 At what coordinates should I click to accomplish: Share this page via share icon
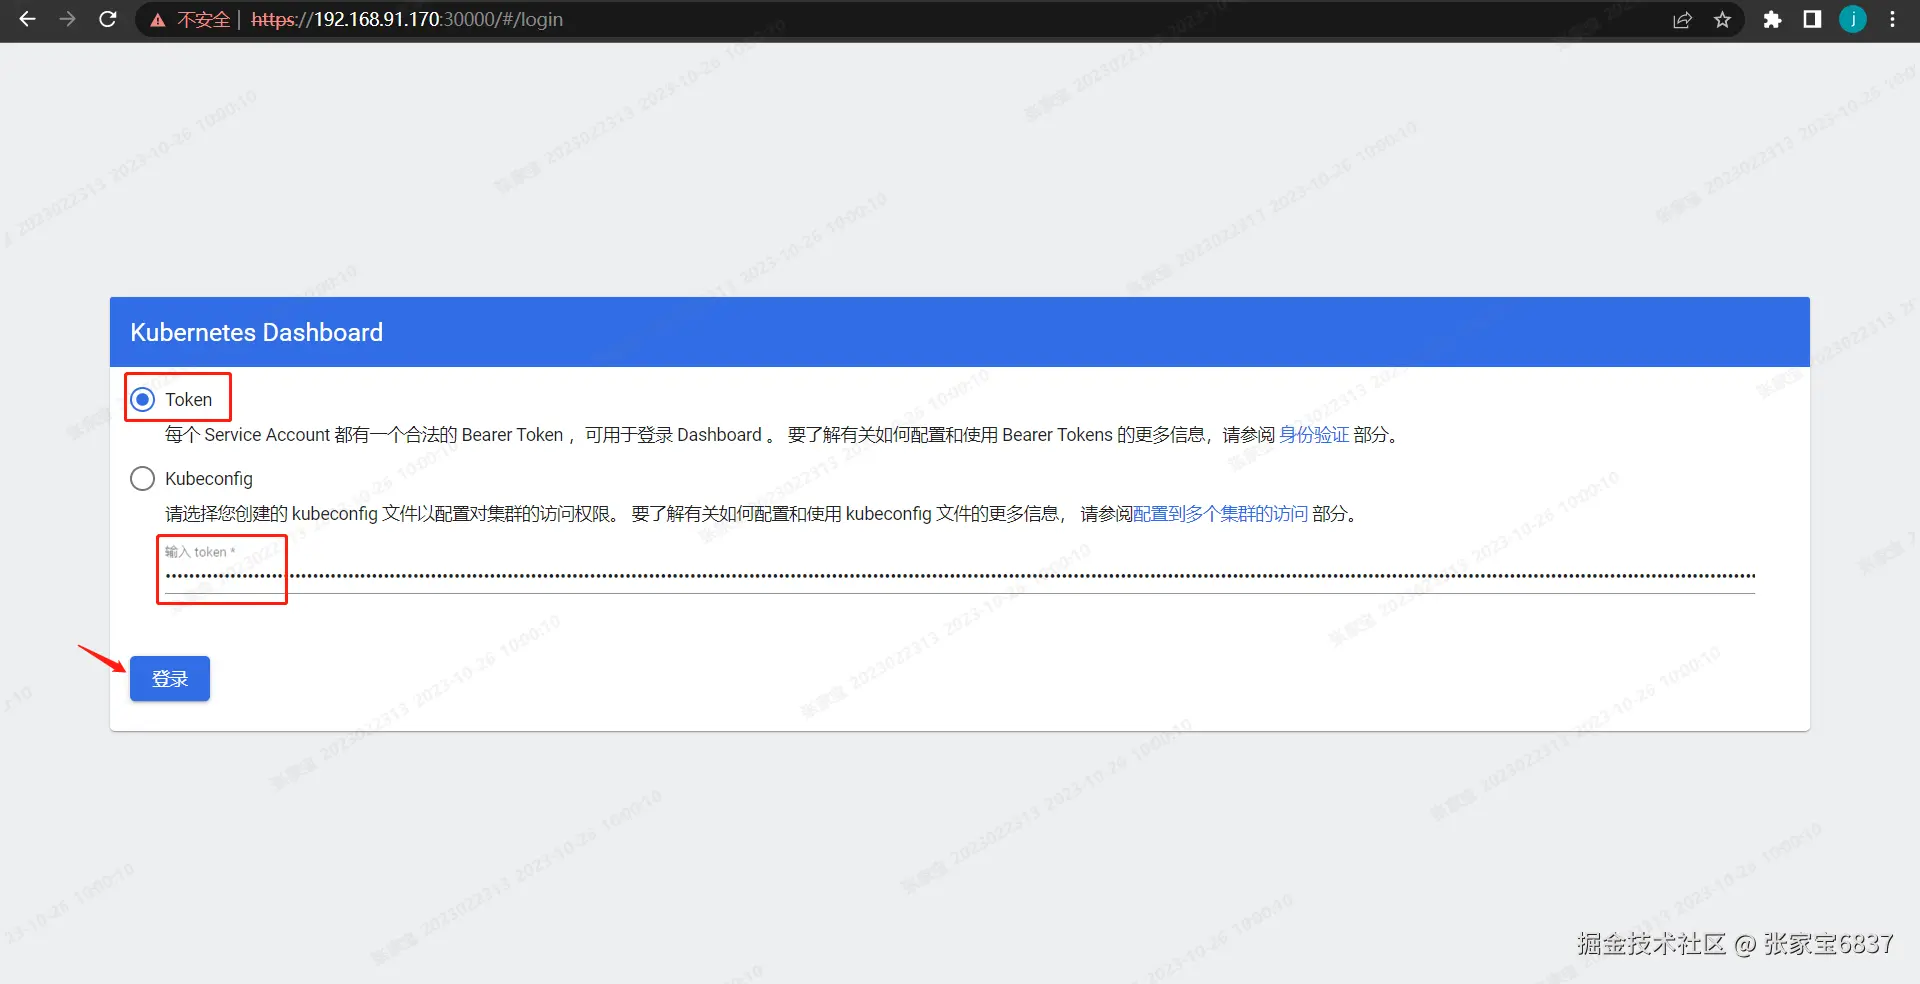1683,20
